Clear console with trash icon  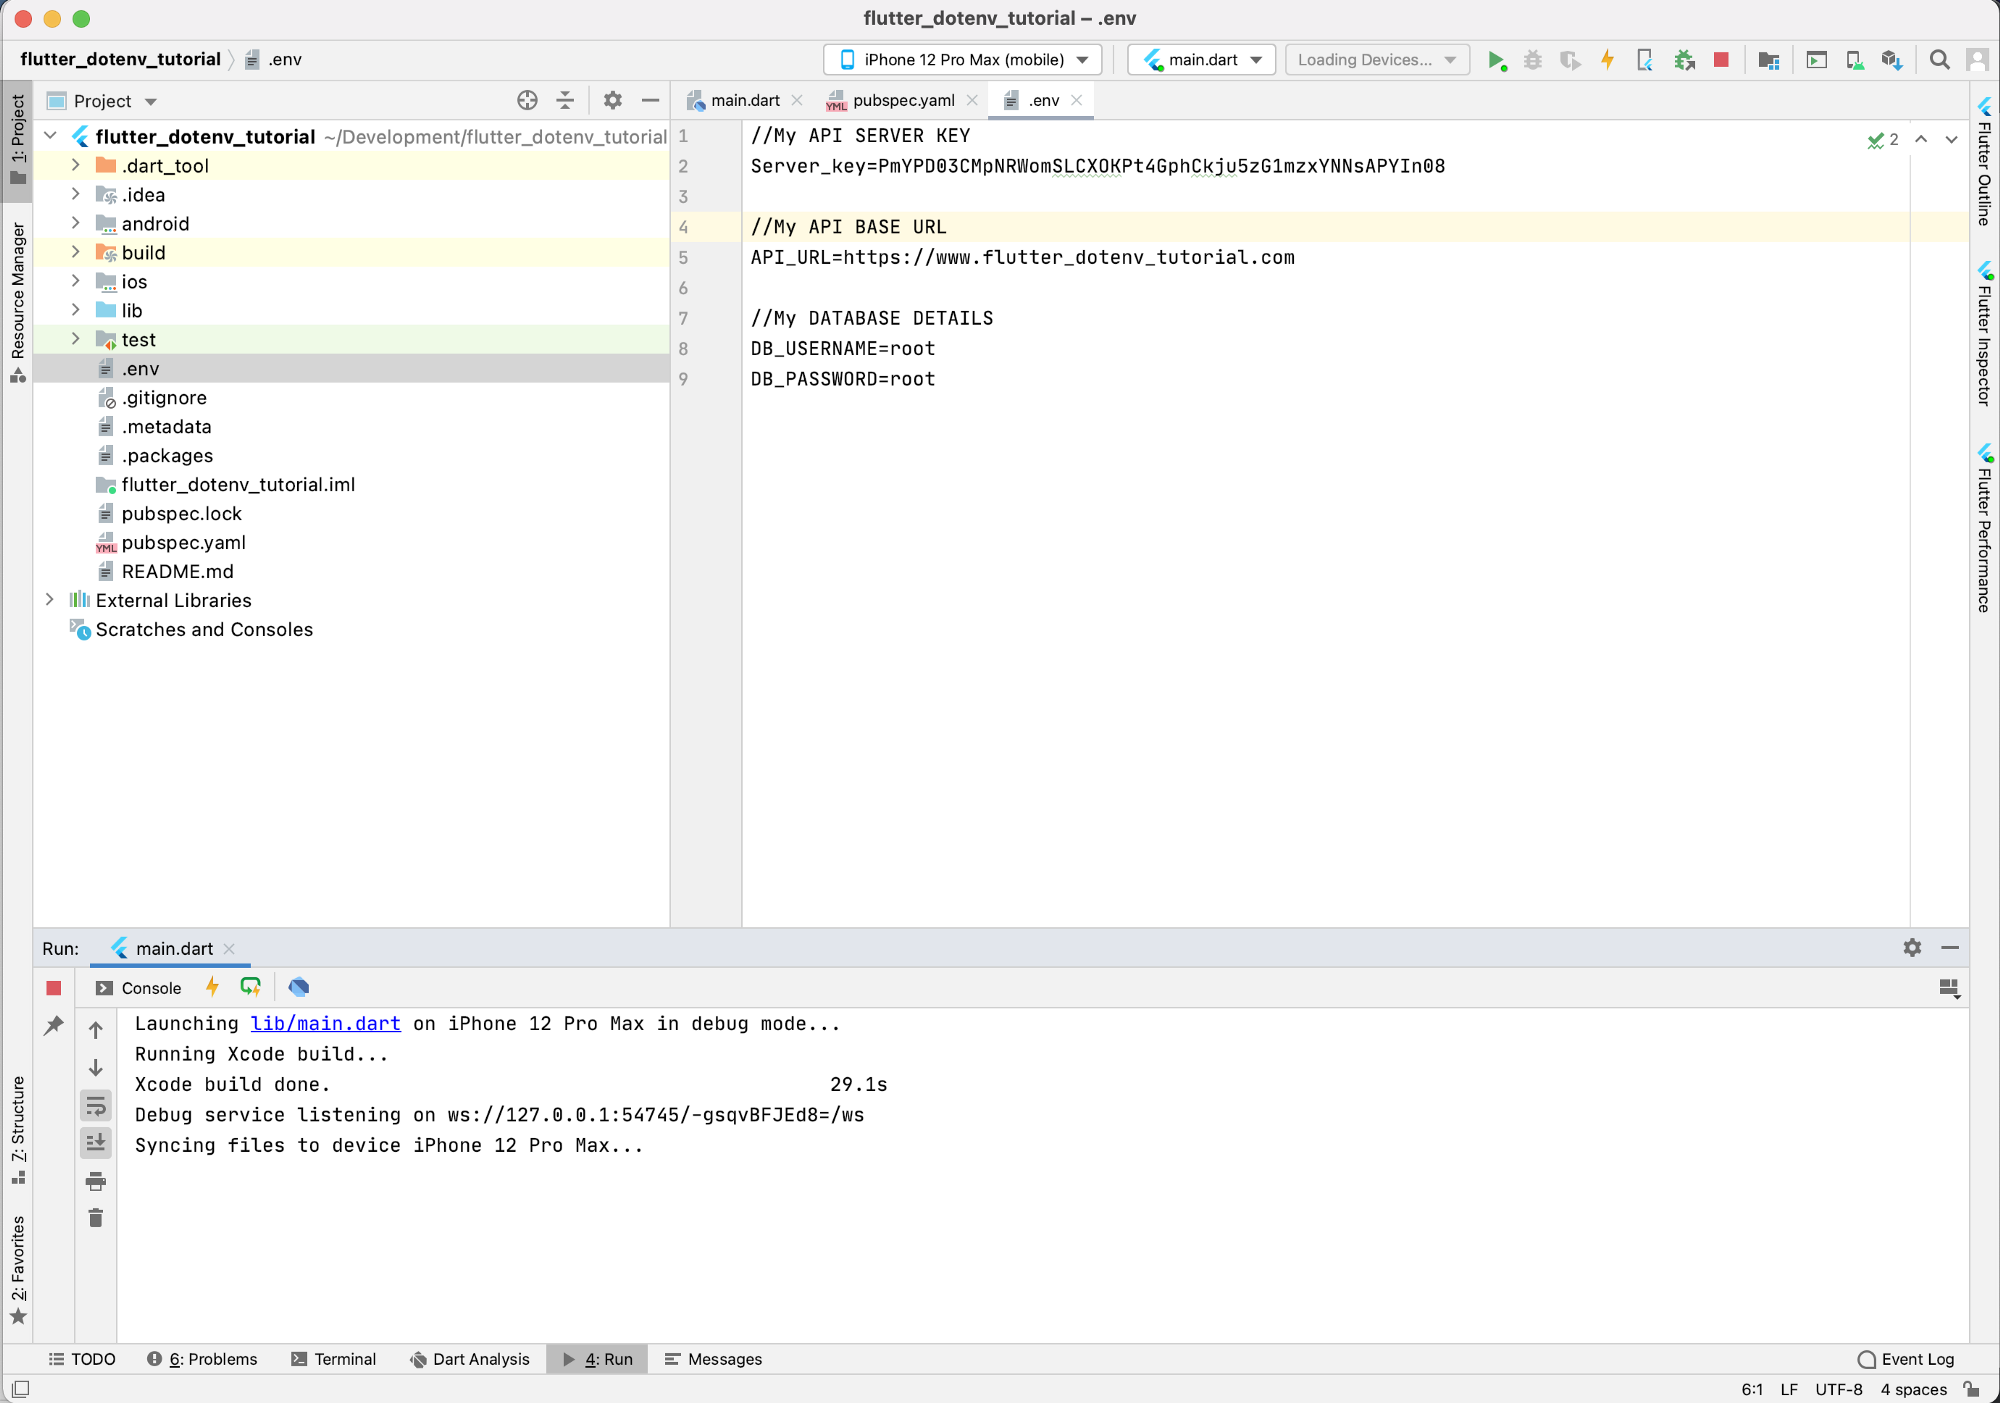coord(96,1218)
